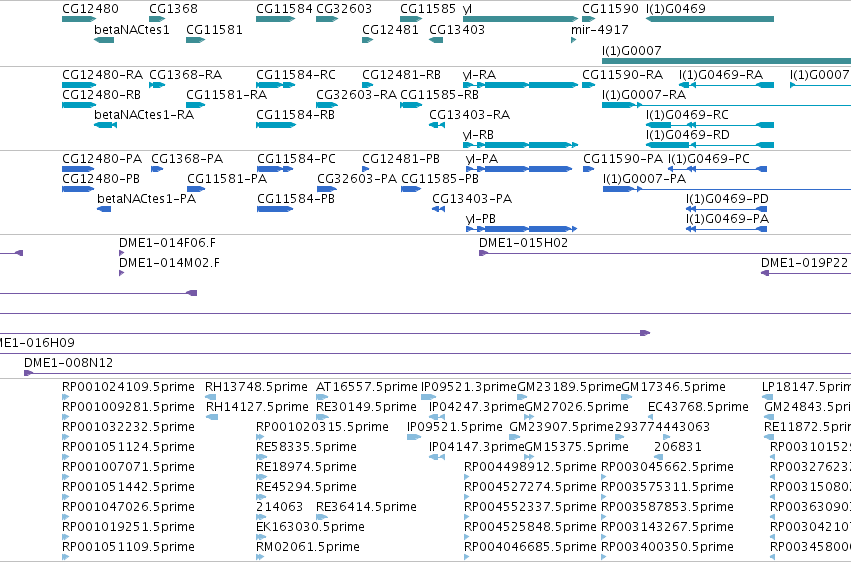
Task: Click the yl-RB transcript label
Action: [478, 135]
